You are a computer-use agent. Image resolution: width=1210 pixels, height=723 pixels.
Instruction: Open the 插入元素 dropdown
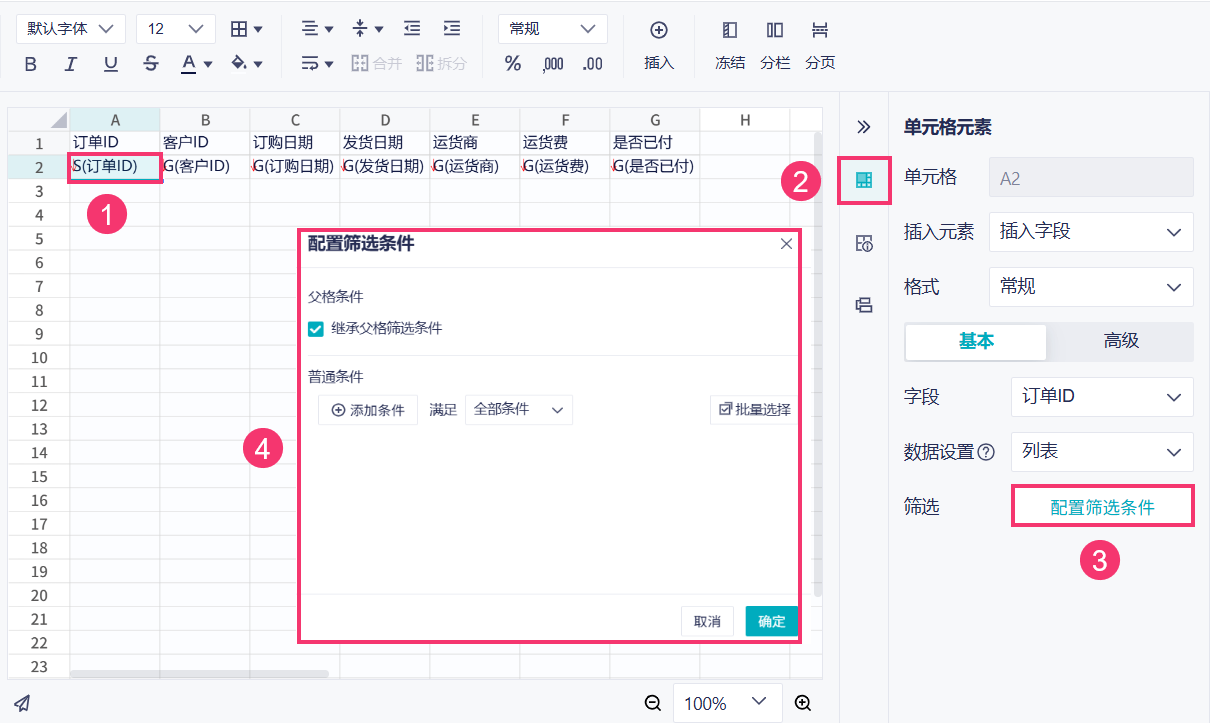(x=1091, y=232)
